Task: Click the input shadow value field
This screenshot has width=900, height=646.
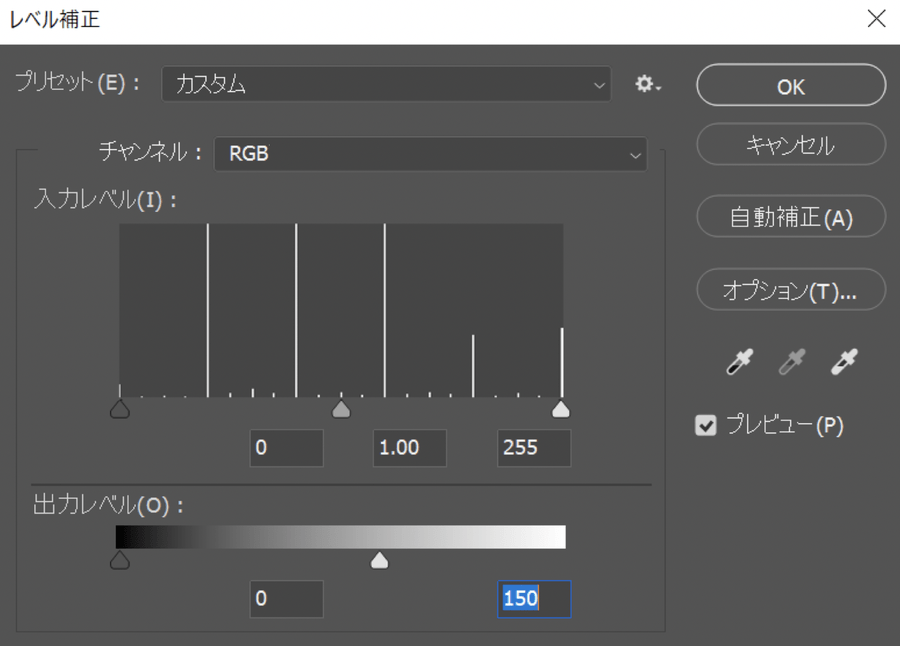Action: (x=286, y=448)
